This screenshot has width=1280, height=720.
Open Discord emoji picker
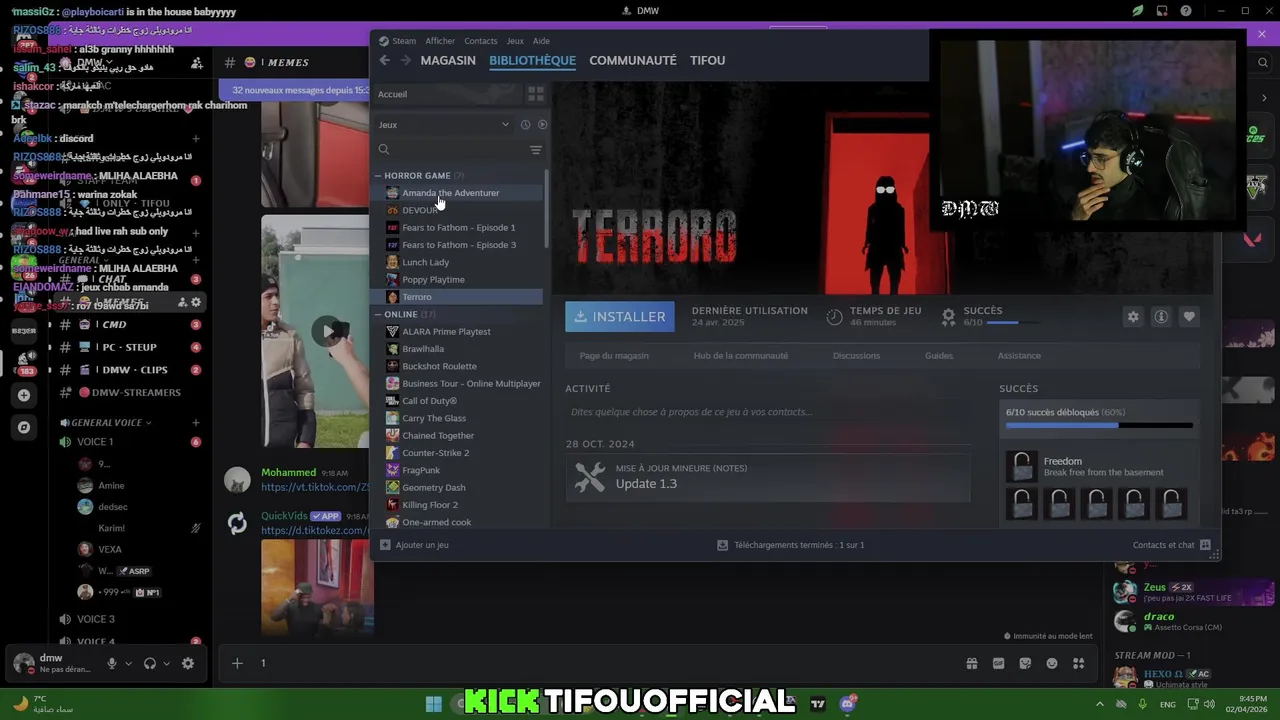point(1052,663)
